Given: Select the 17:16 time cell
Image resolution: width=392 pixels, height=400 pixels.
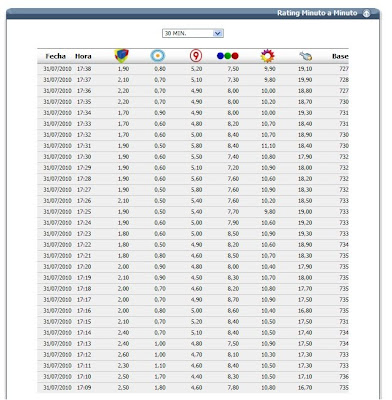Looking at the screenshot, I should (x=84, y=311).
